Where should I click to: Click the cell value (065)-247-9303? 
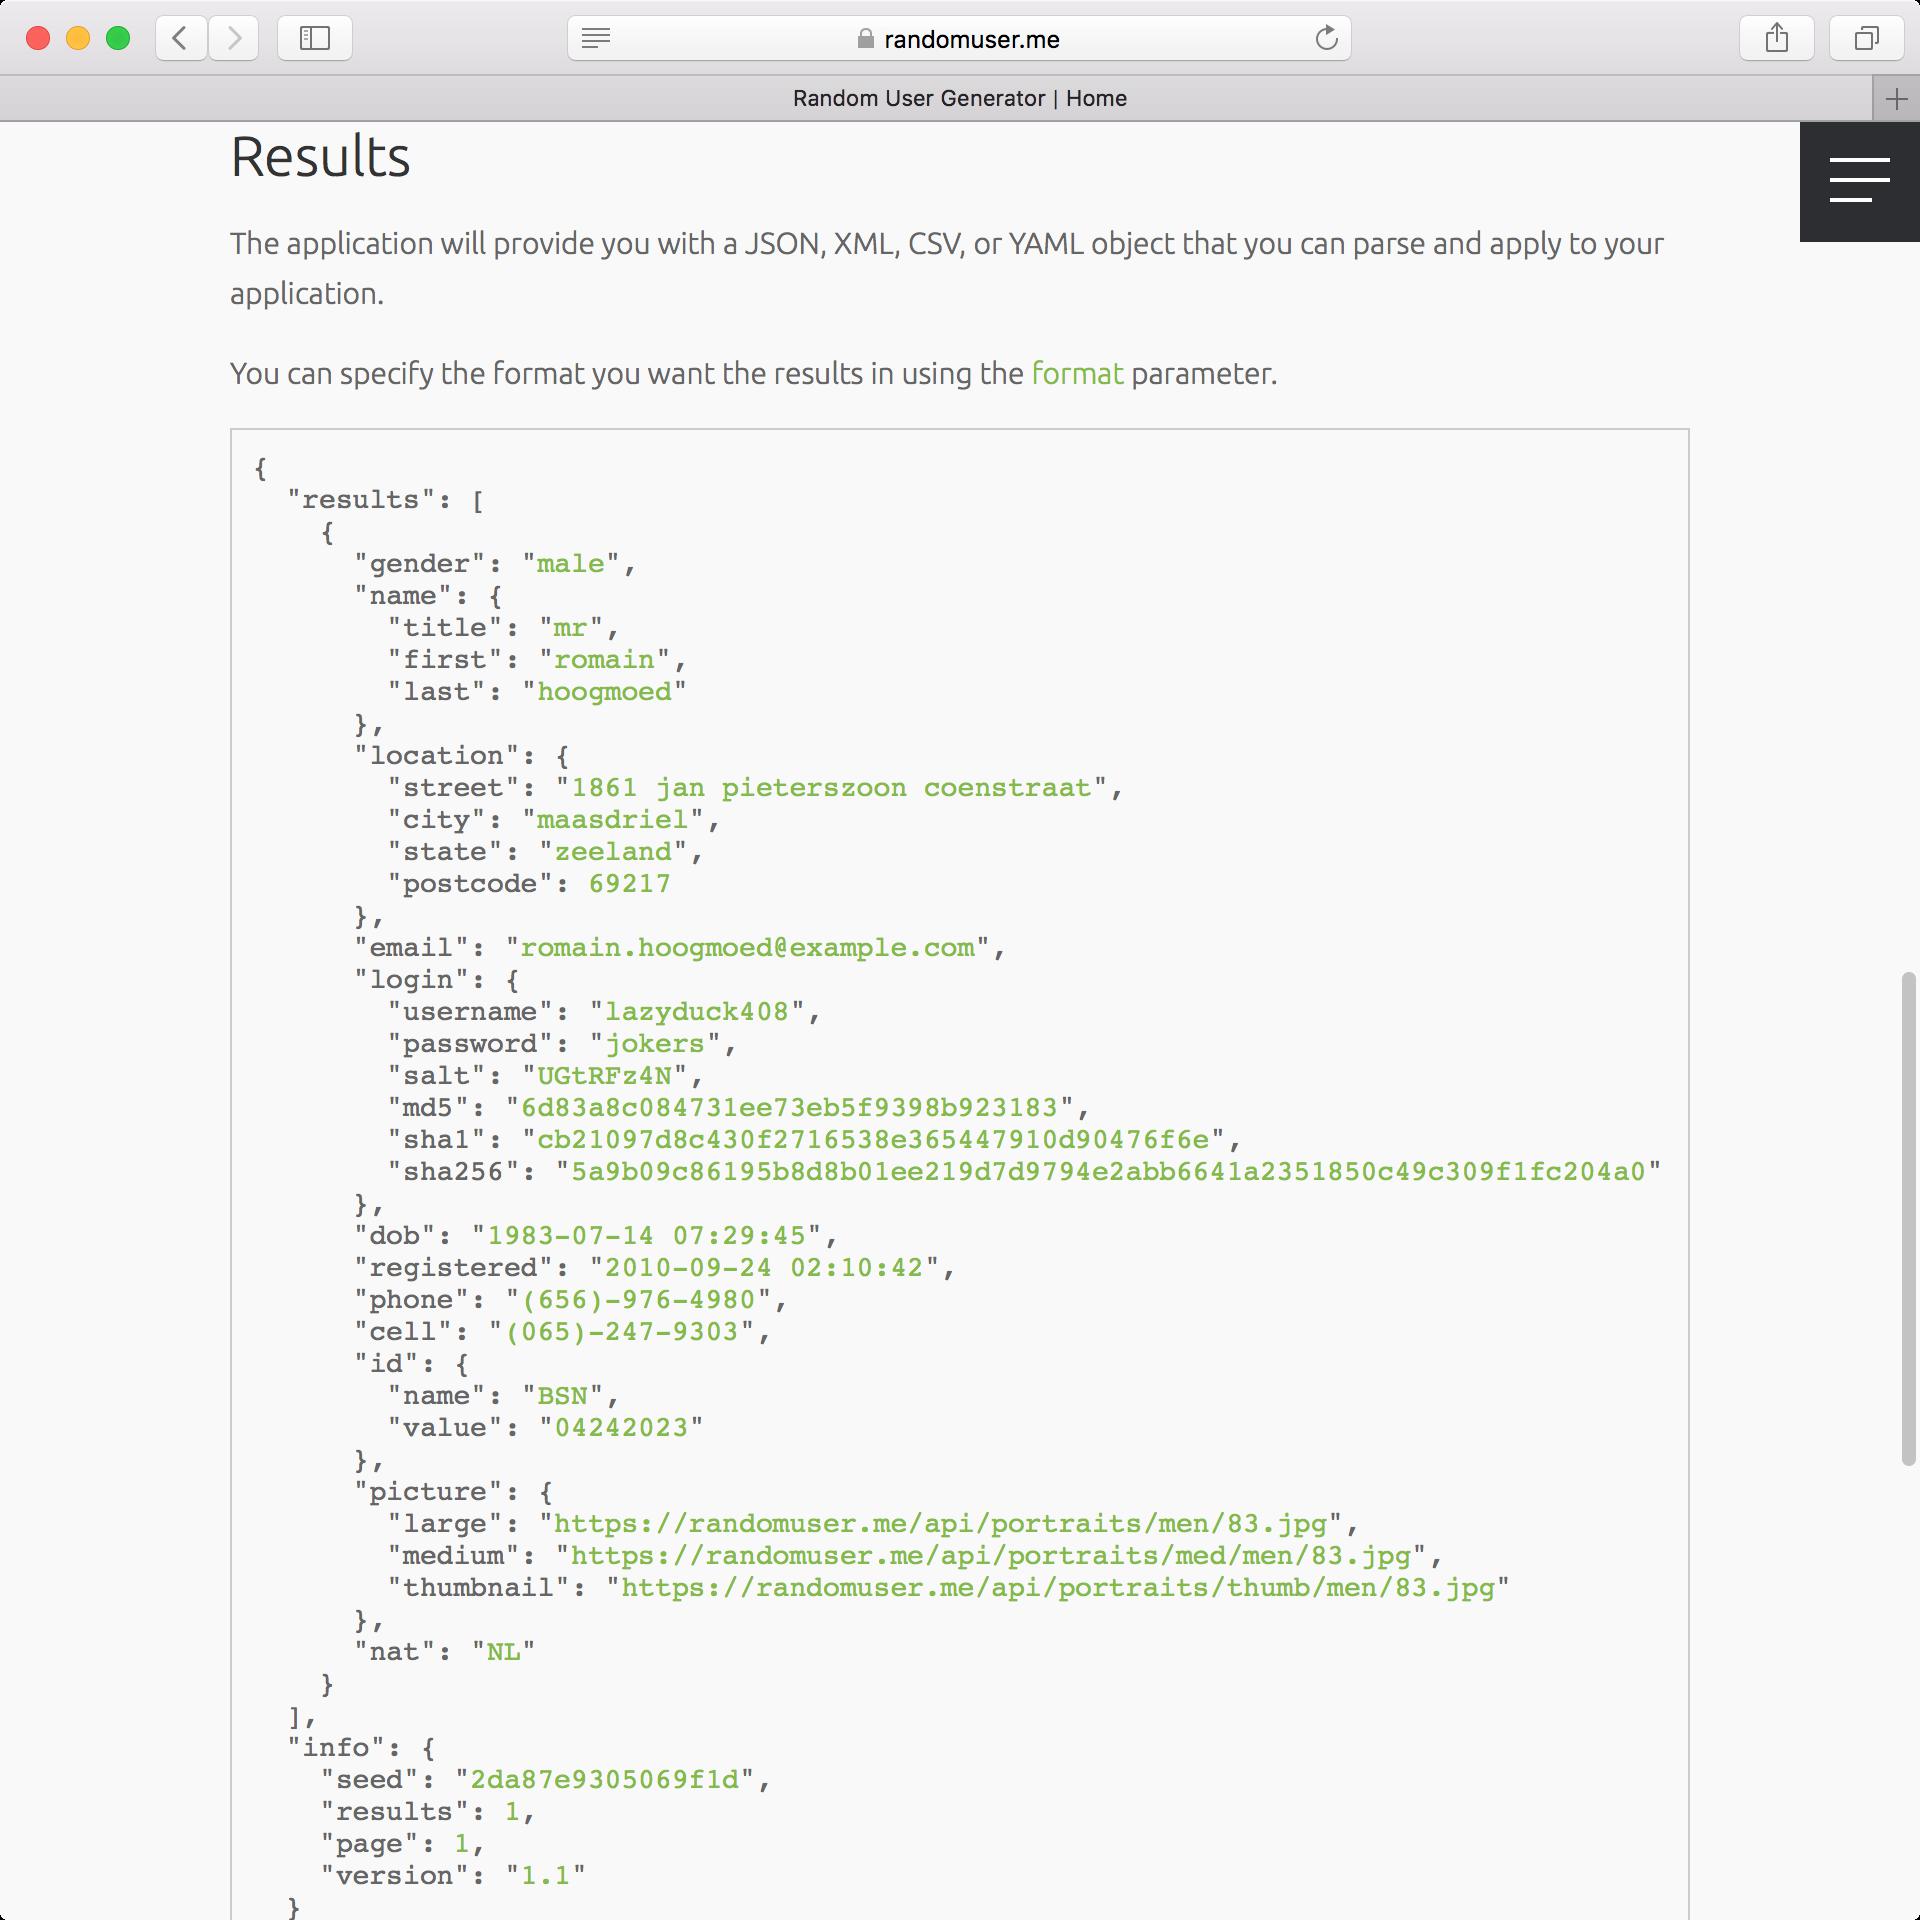[x=621, y=1332]
